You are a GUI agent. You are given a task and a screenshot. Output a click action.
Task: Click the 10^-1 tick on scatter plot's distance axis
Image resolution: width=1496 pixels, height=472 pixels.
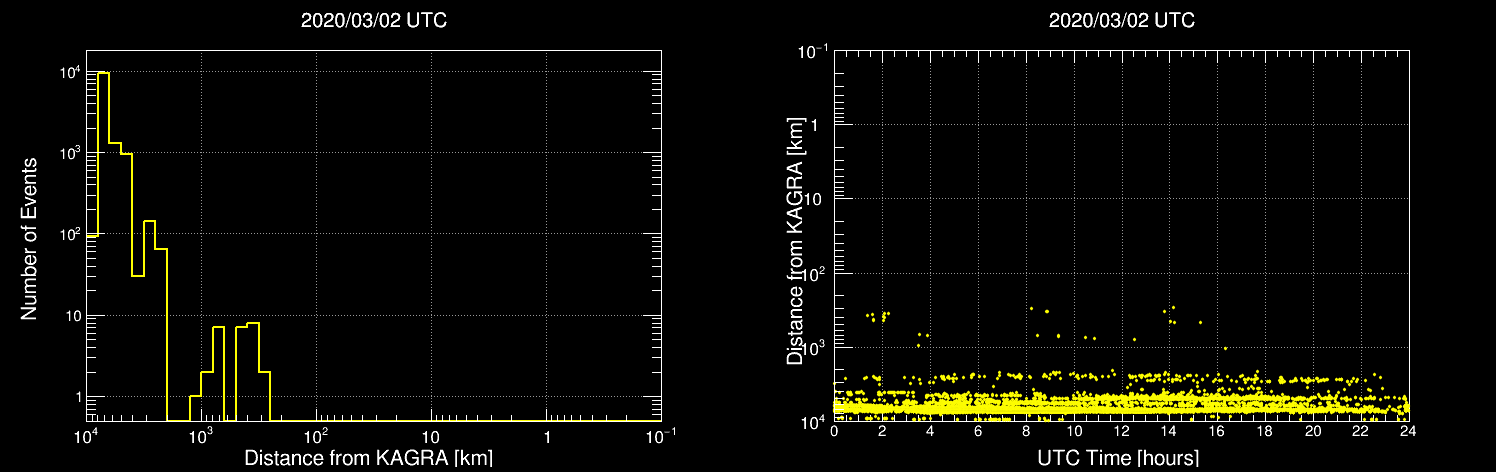pos(812,50)
